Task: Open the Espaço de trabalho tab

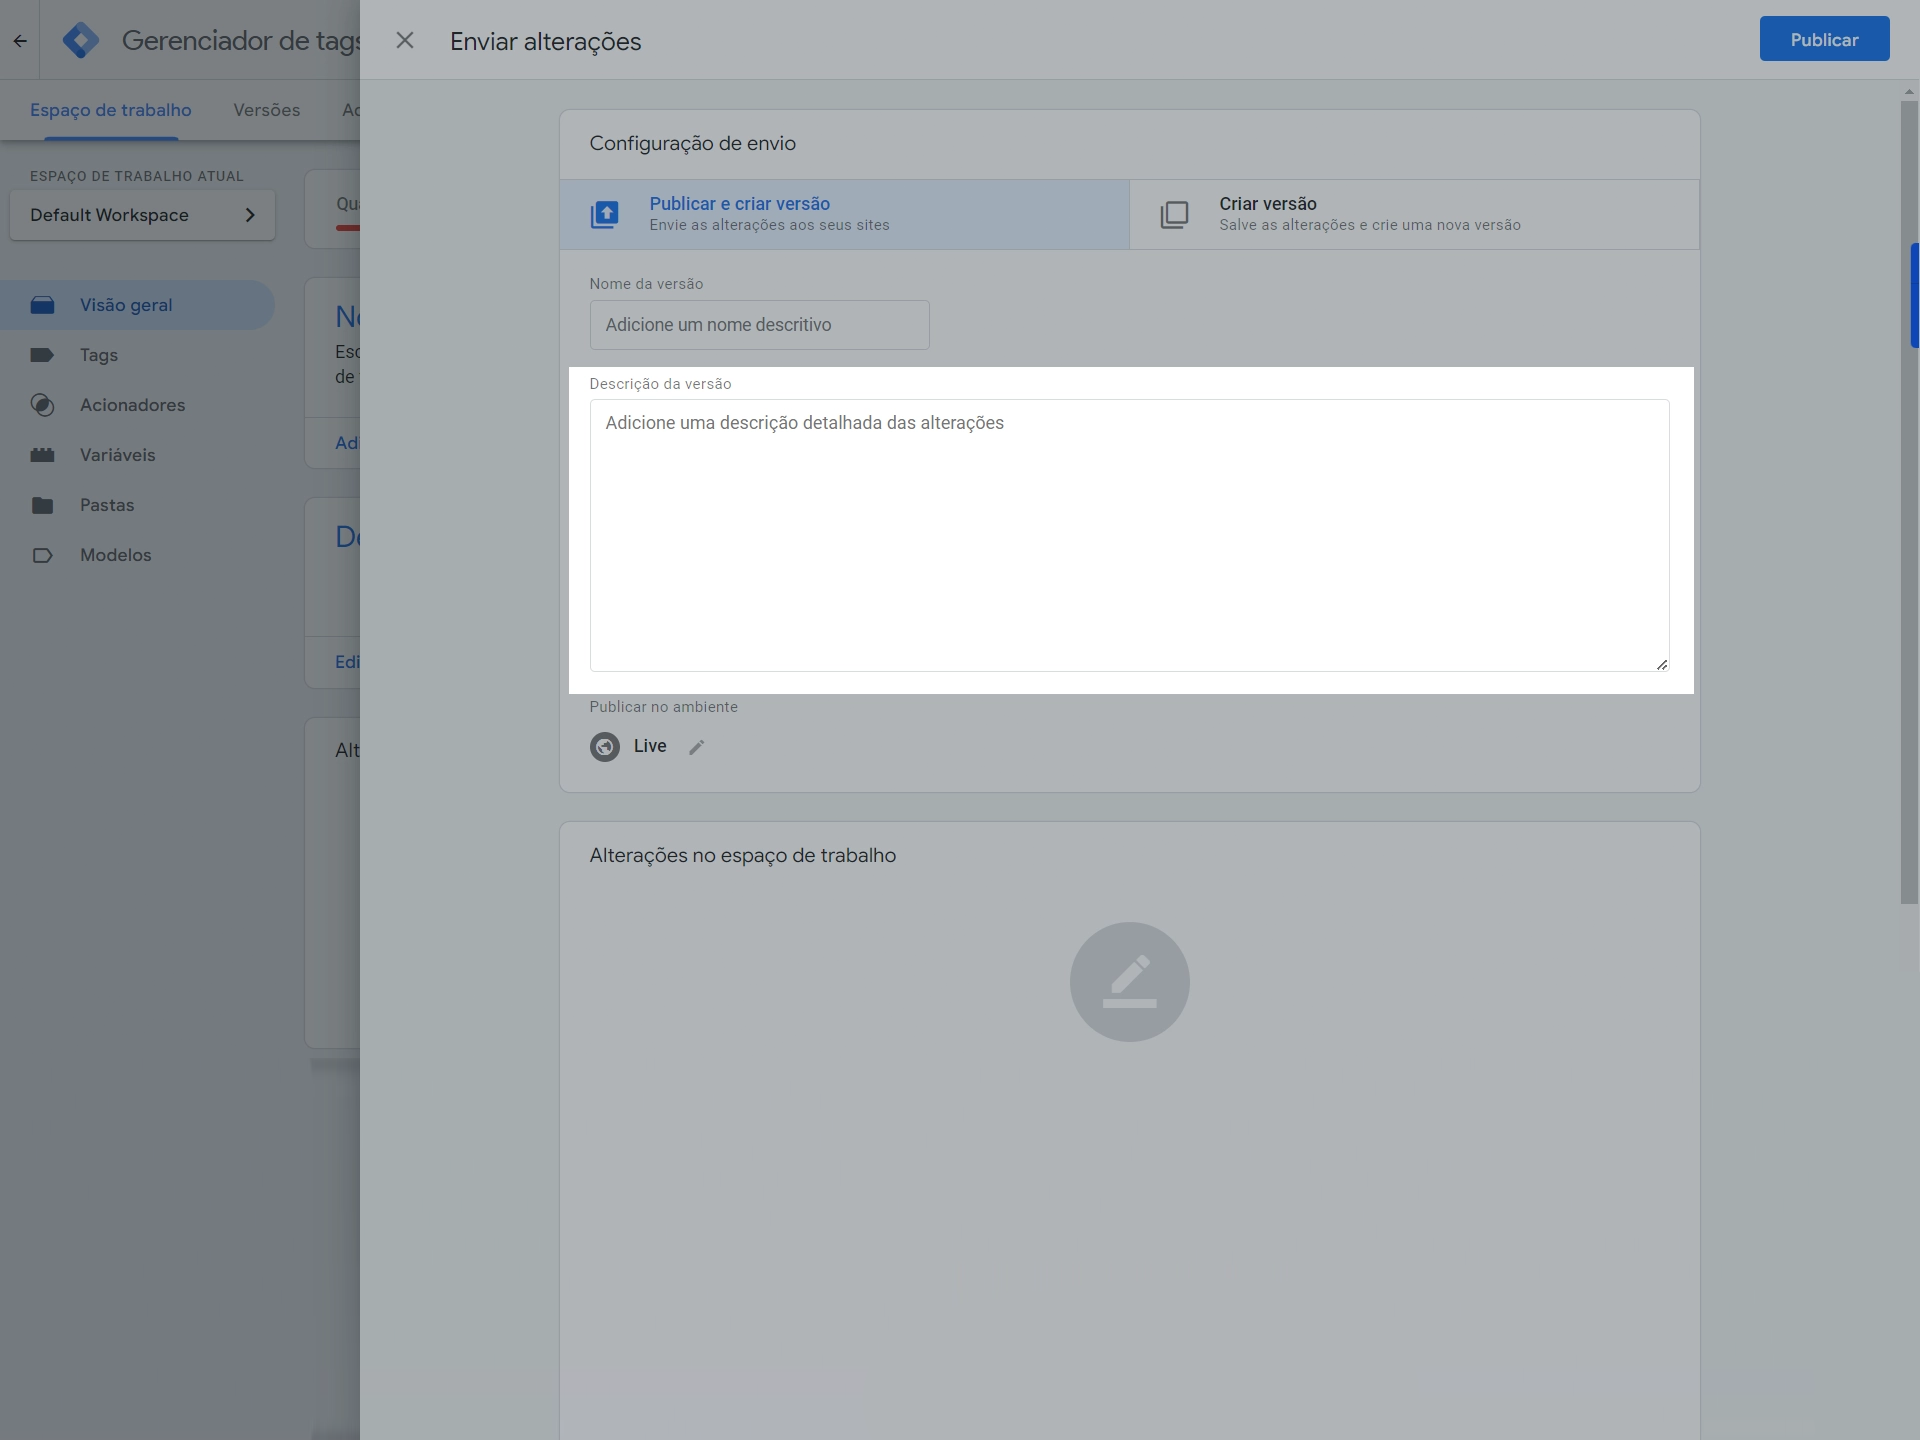Action: [x=110, y=110]
